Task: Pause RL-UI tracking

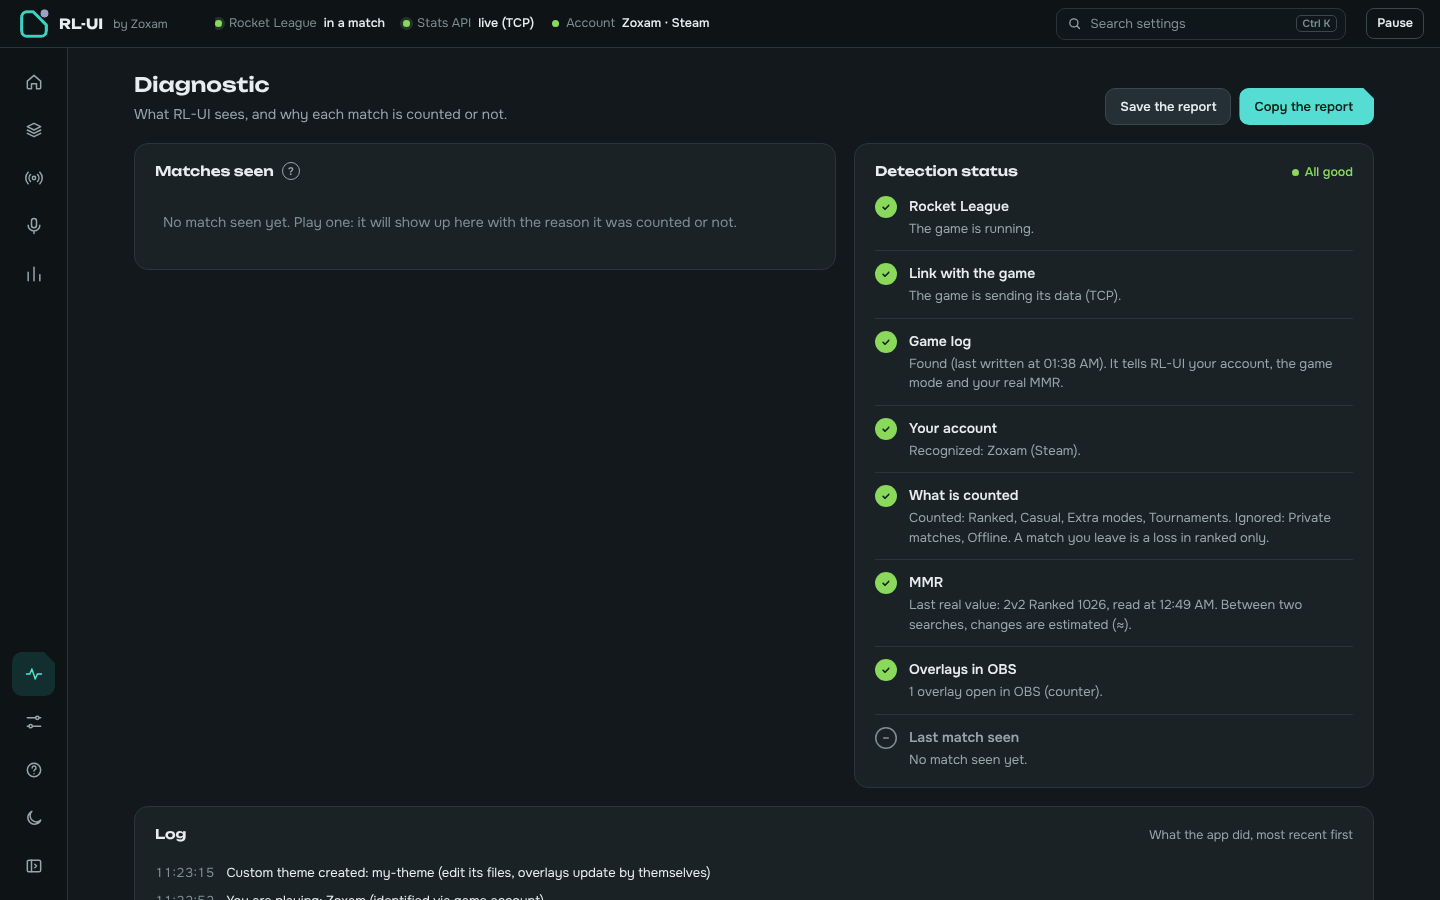Action: point(1395,23)
